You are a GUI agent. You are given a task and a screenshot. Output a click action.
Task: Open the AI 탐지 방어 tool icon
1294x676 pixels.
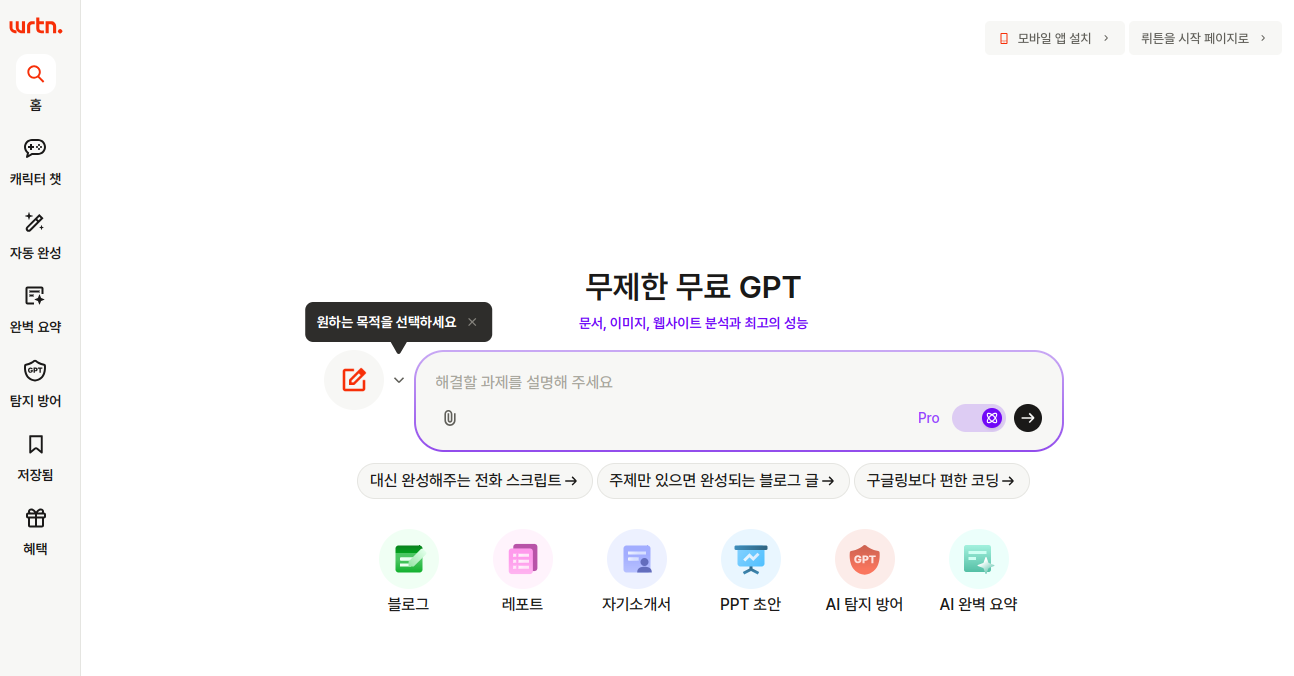865,559
